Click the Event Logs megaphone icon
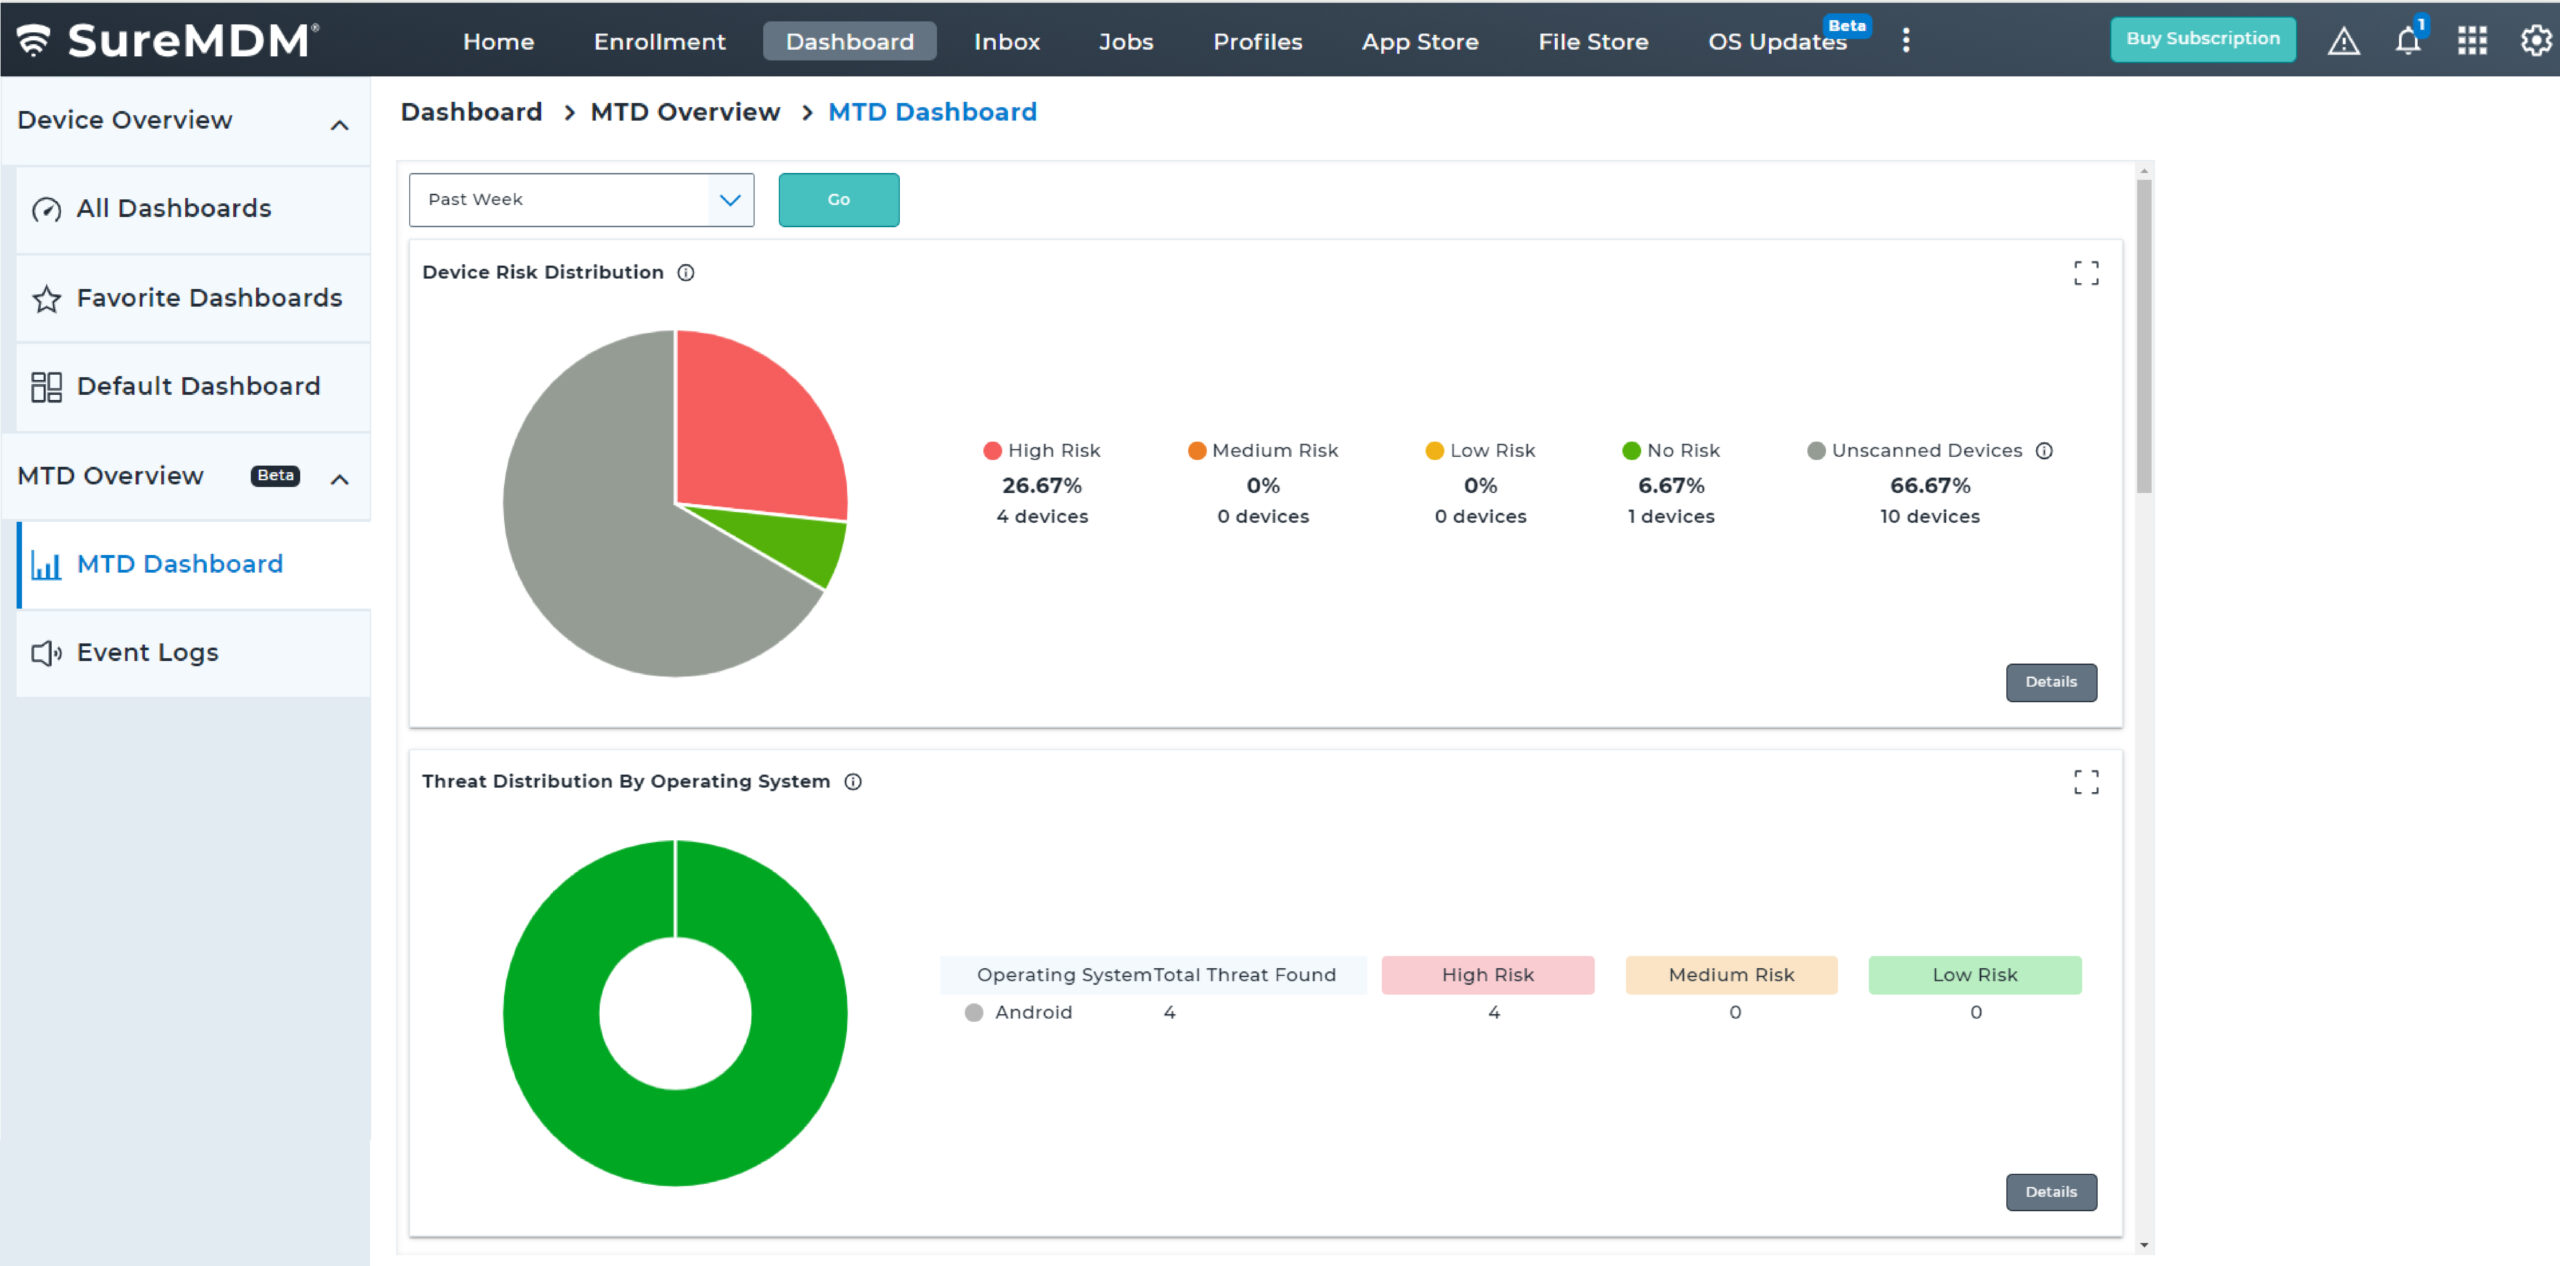The width and height of the screenshot is (2560, 1266). pos(46,653)
